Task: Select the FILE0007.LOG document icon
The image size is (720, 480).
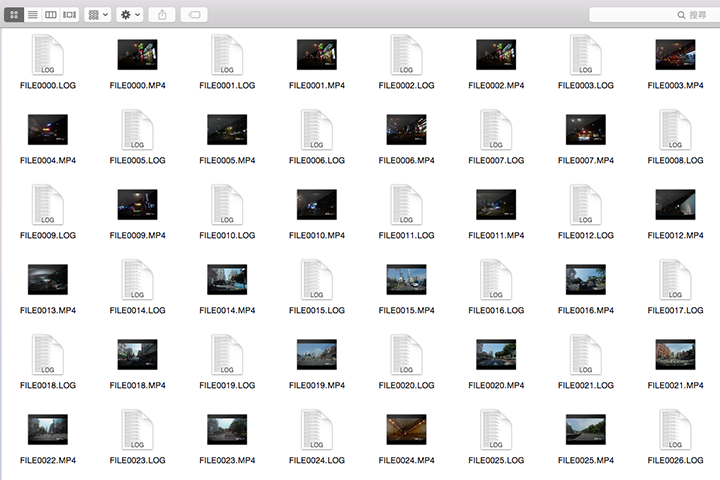Action: (x=496, y=130)
